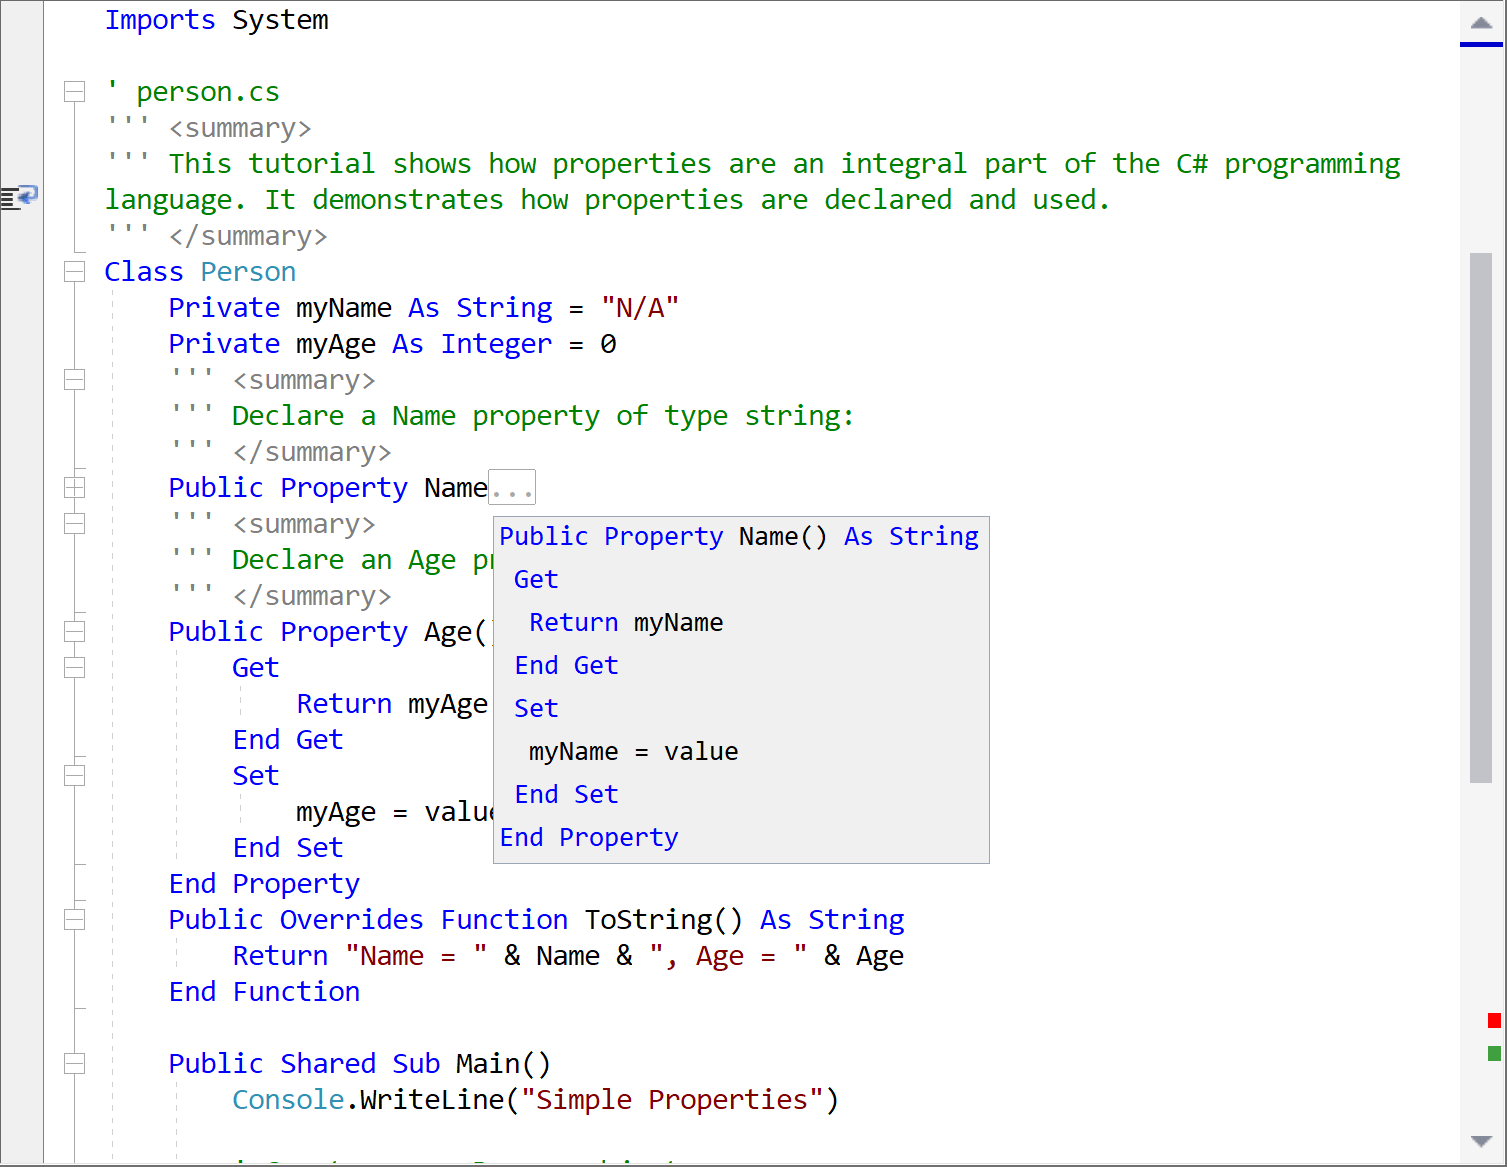The width and height of the screenshot is (1508, 1167).
Task: Click the Console class name in Main
Action: pyautogui.click(x=288, y=1100)
